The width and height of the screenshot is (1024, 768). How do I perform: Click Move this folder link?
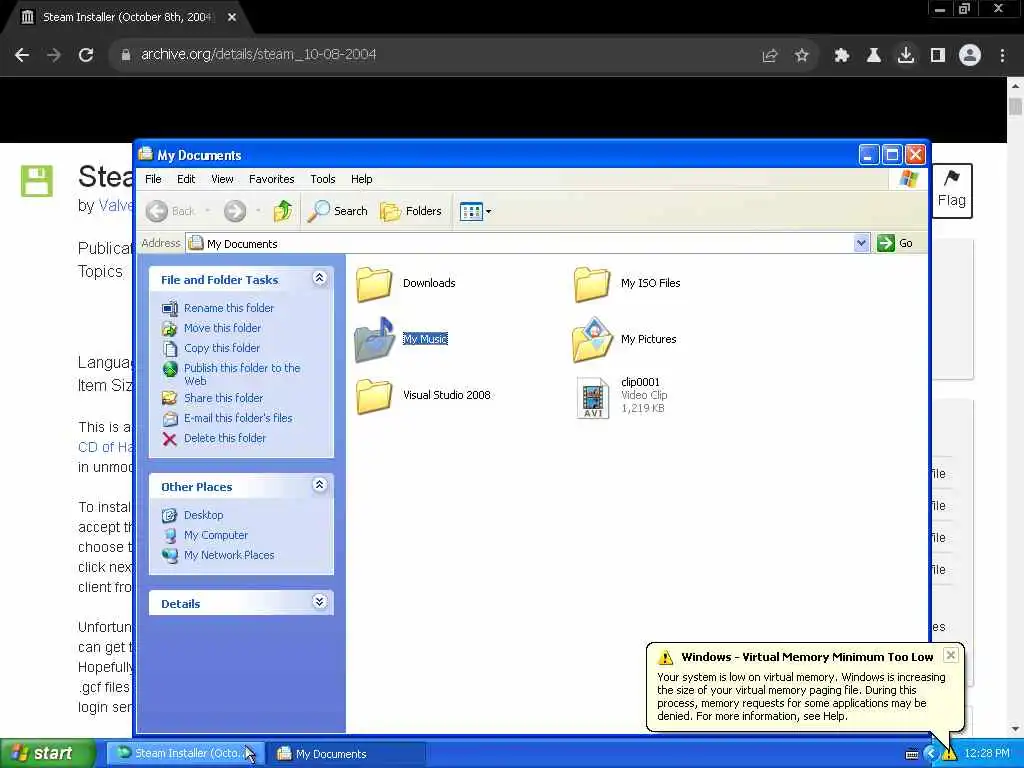tap(222, 328)
